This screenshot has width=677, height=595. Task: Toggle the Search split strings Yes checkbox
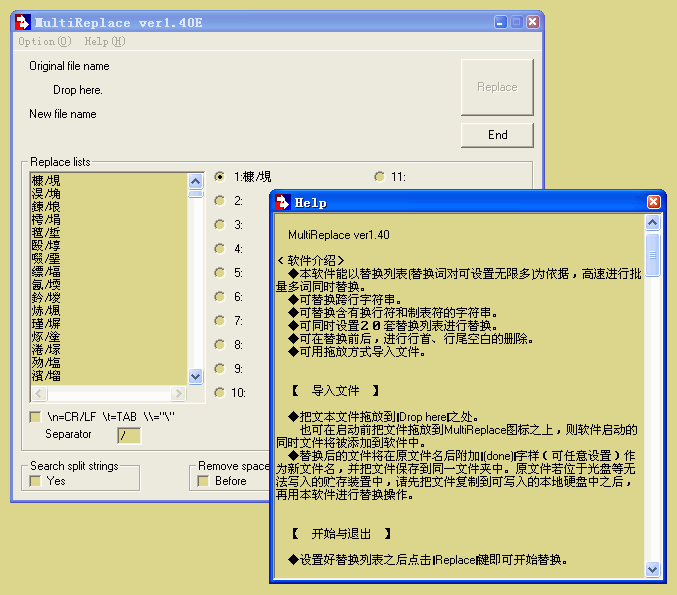click(36, 481)
